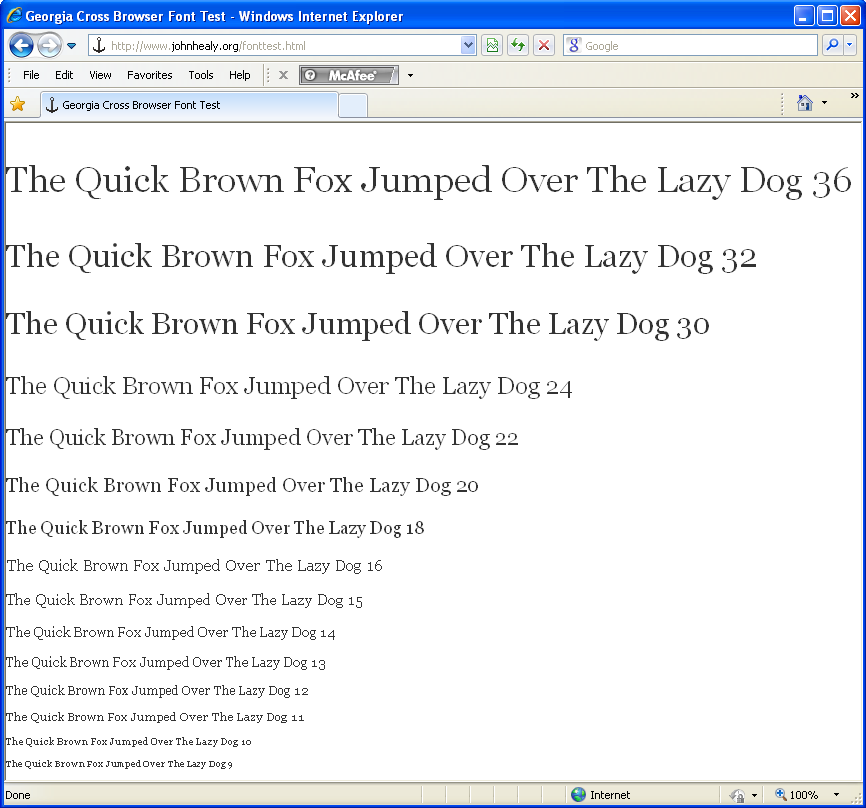The width and height of the screenshot is (866, 808).
Task: Click the anchor site icon in address bar
Action: 99,45
